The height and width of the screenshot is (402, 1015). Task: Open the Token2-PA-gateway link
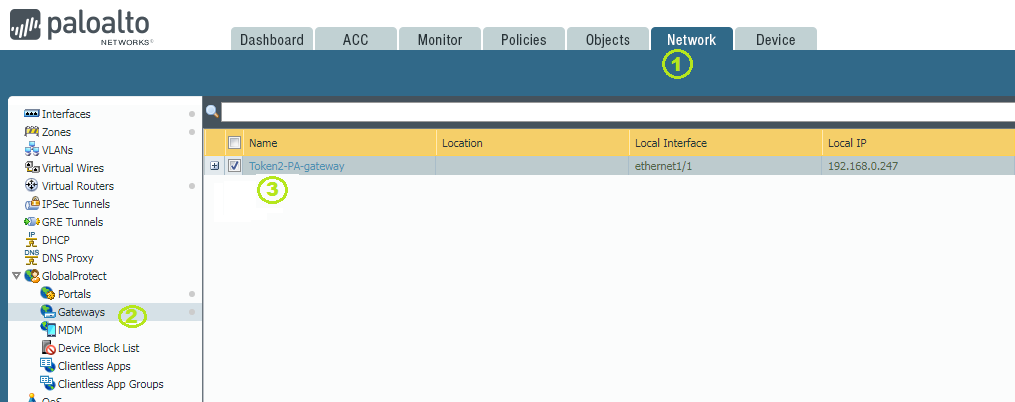click(x=296, y=166)
